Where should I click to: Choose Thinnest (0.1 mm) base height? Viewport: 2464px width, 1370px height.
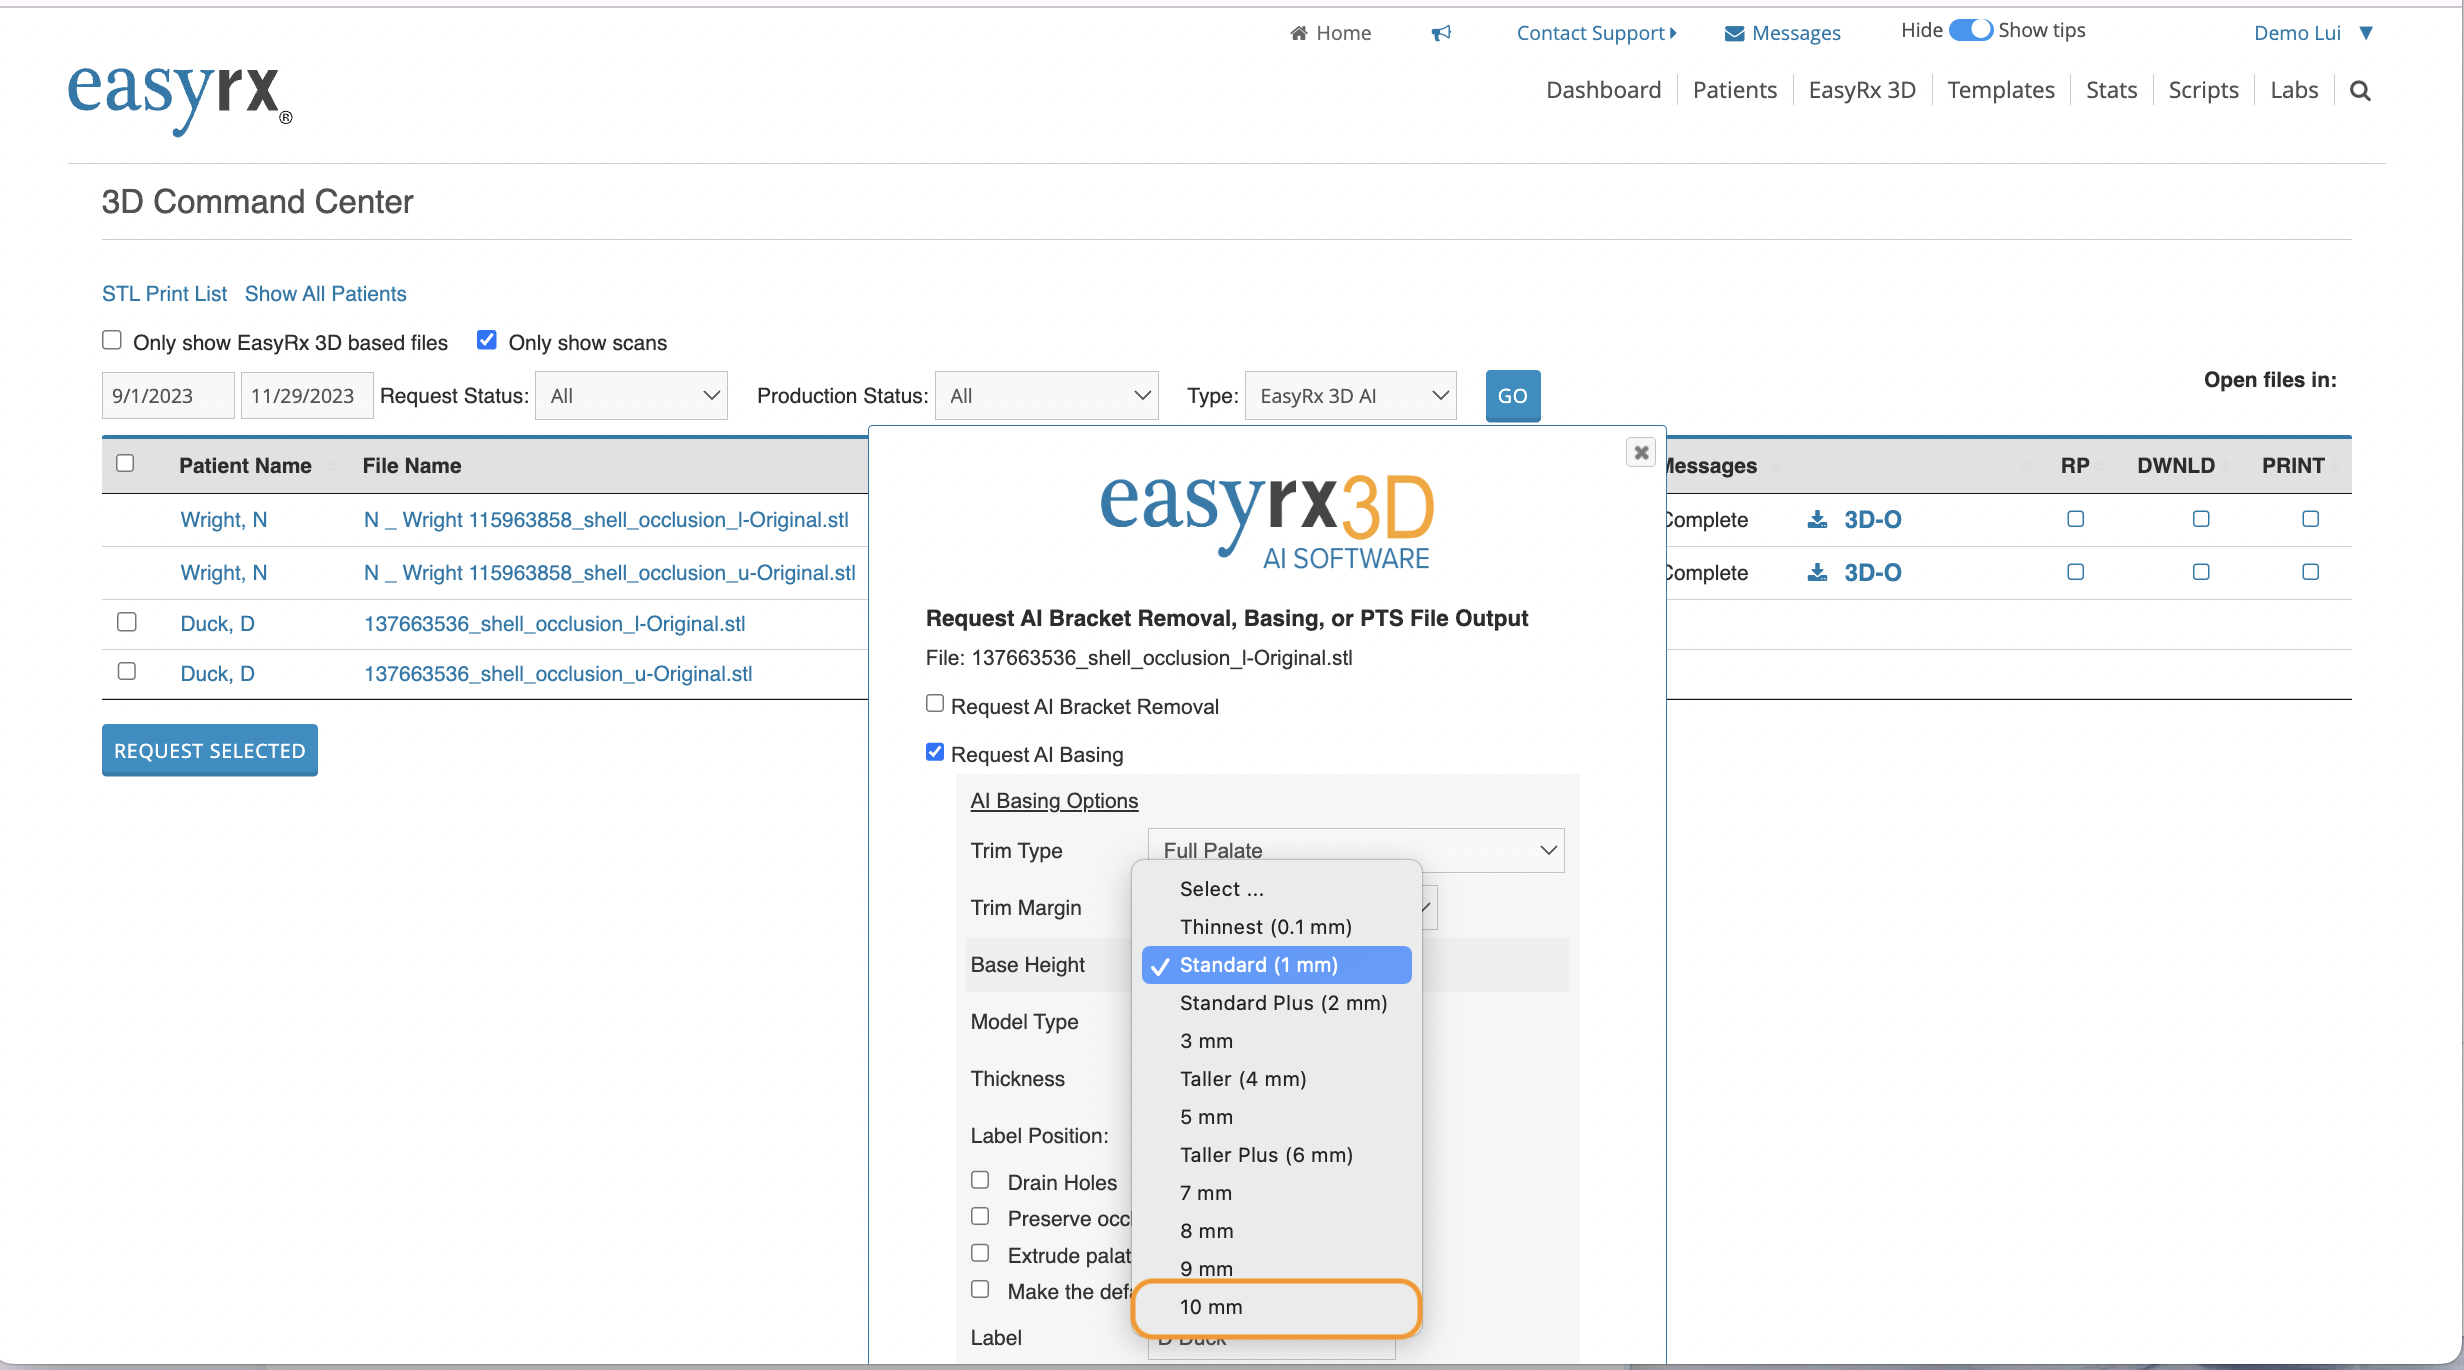1277,927
